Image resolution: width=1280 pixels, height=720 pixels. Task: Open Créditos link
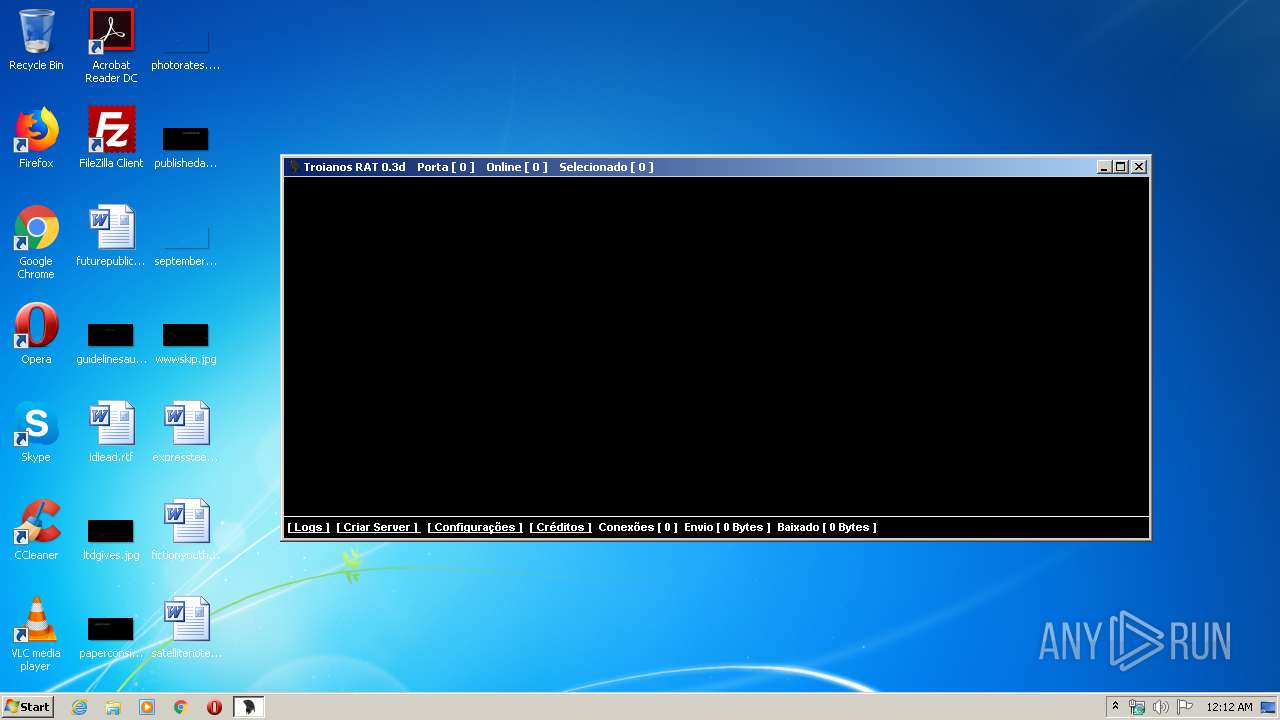pos(560,527)
